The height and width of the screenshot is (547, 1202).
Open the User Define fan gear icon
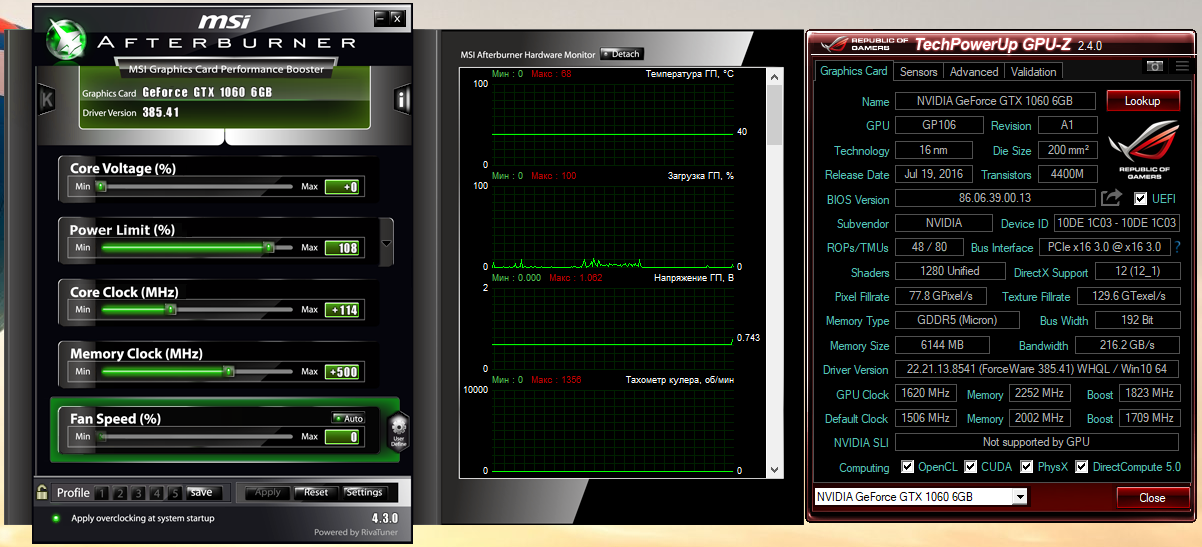tap(397, 431)
